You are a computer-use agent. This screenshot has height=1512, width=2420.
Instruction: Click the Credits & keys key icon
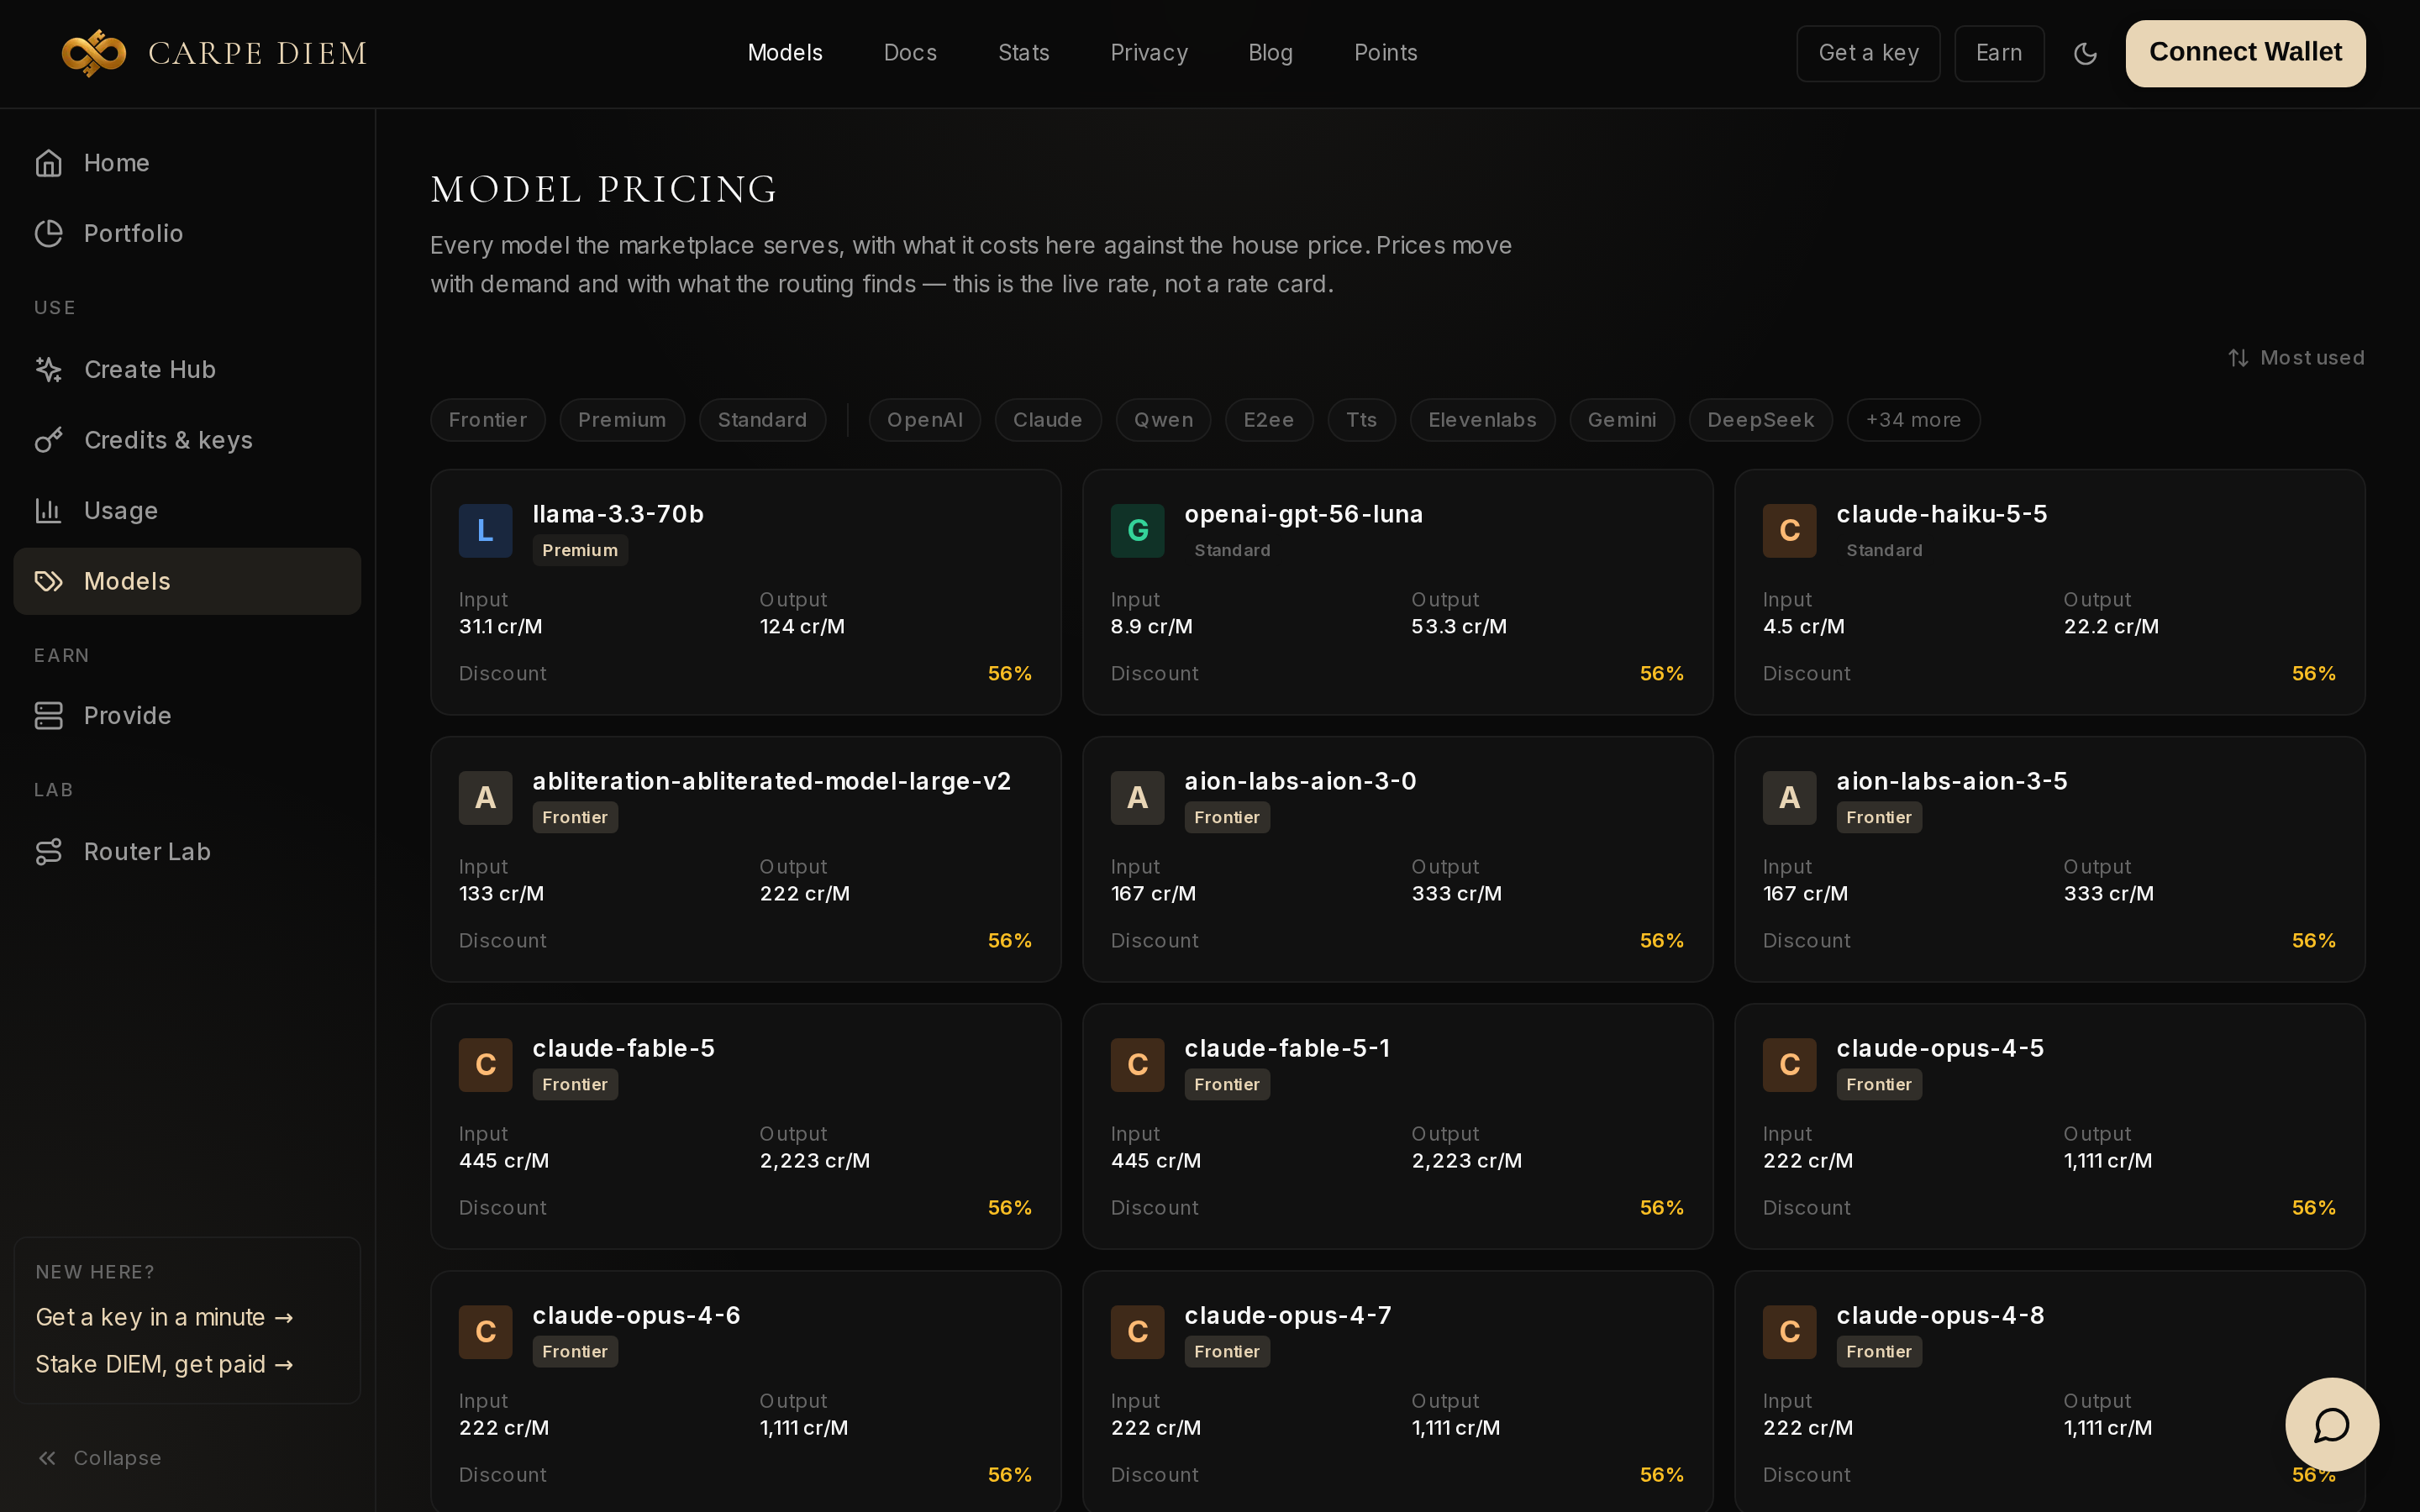[x=49, y=440]
